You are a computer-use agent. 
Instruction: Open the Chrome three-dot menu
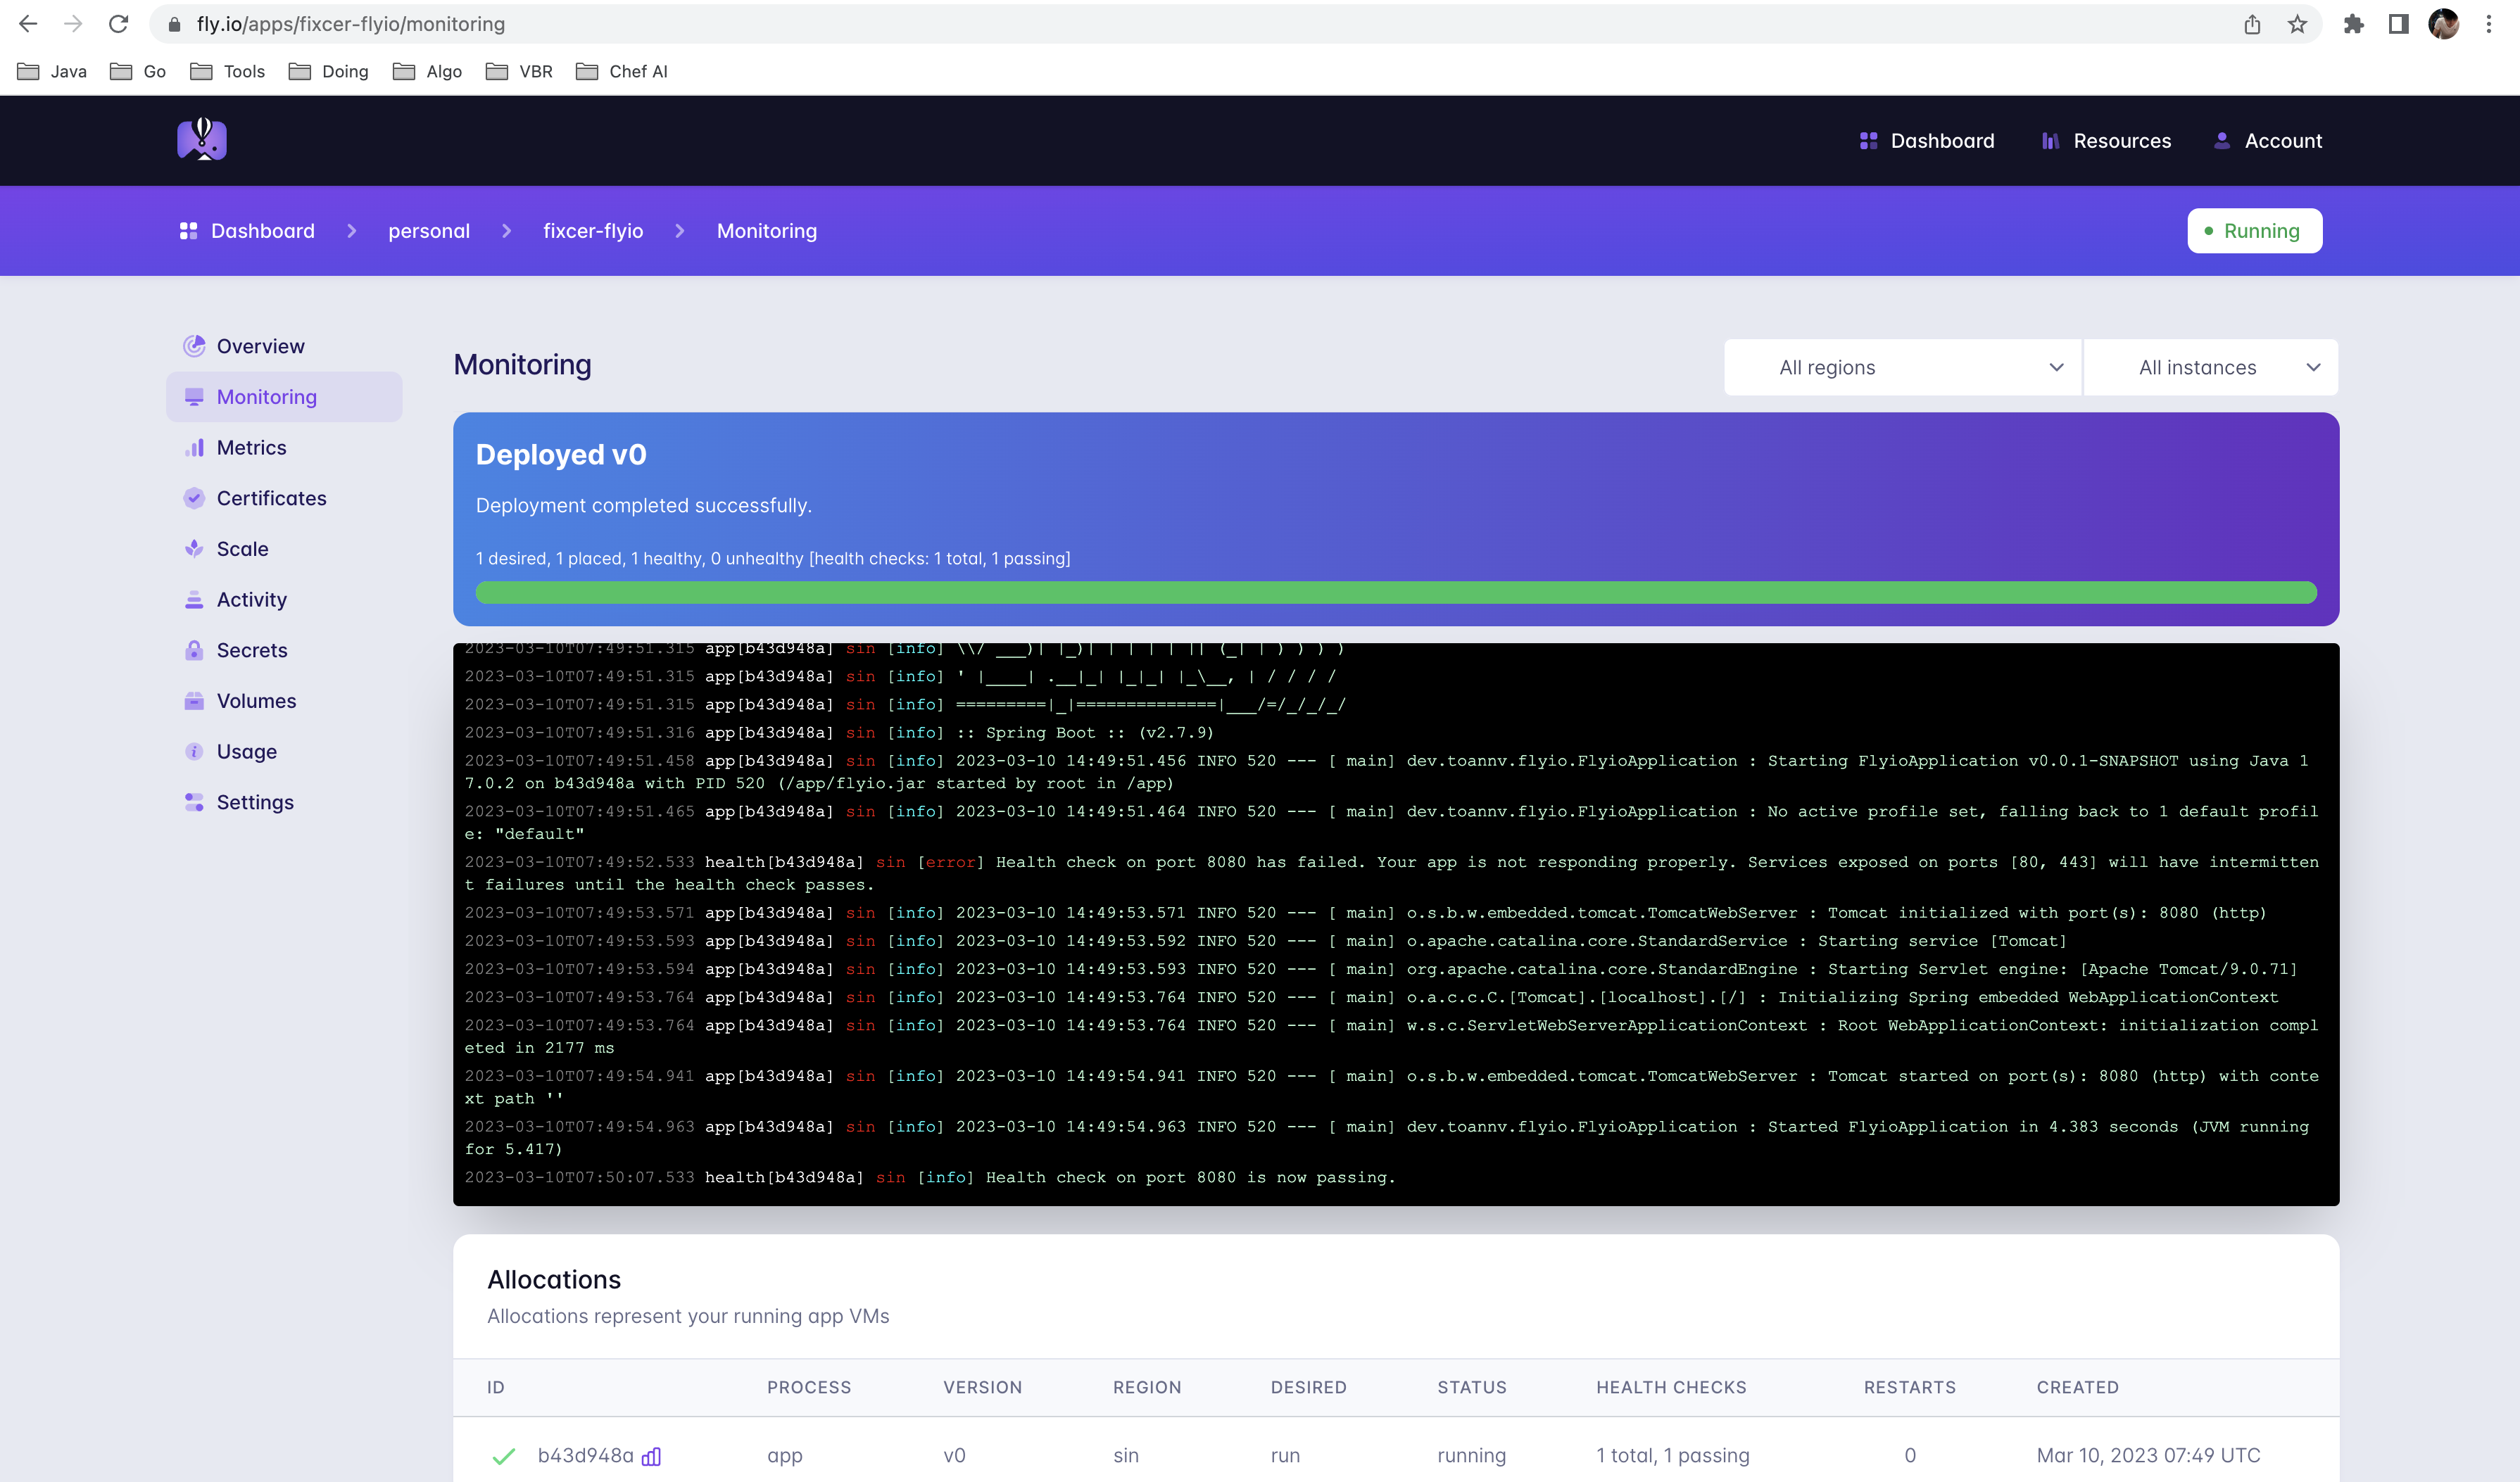[x=2489, y=24]
